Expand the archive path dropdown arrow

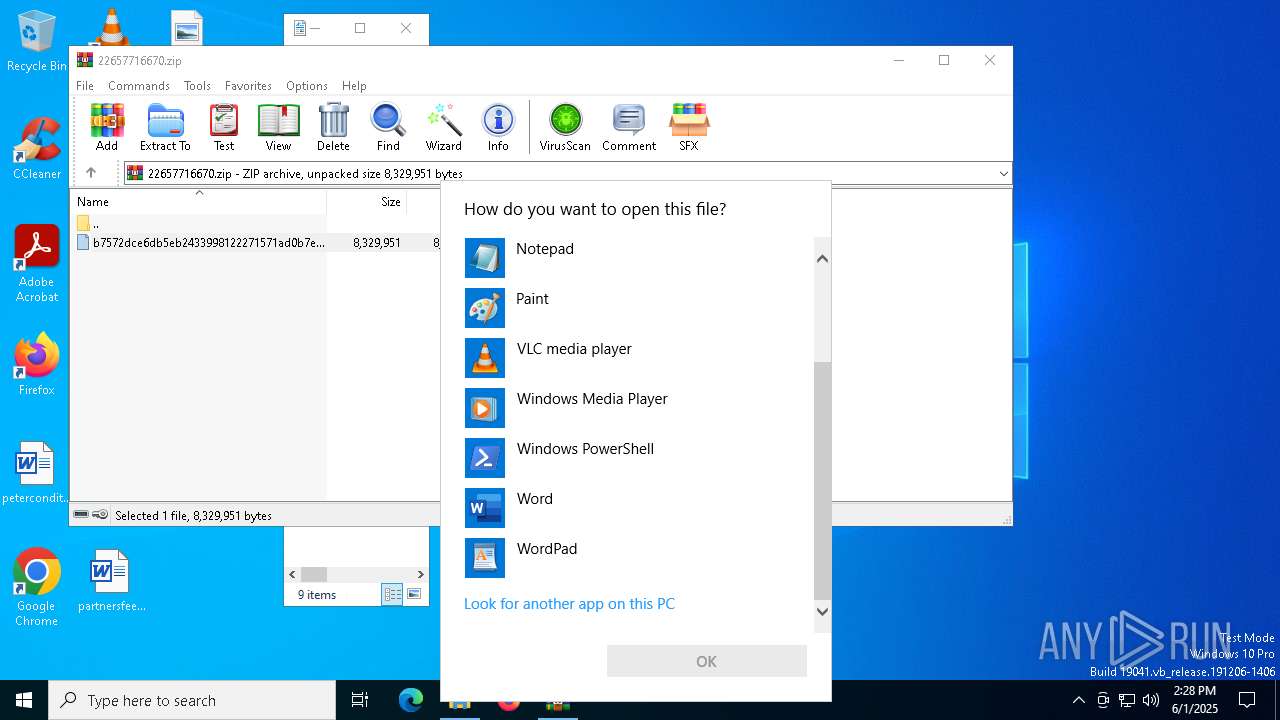coord(1003,173)
